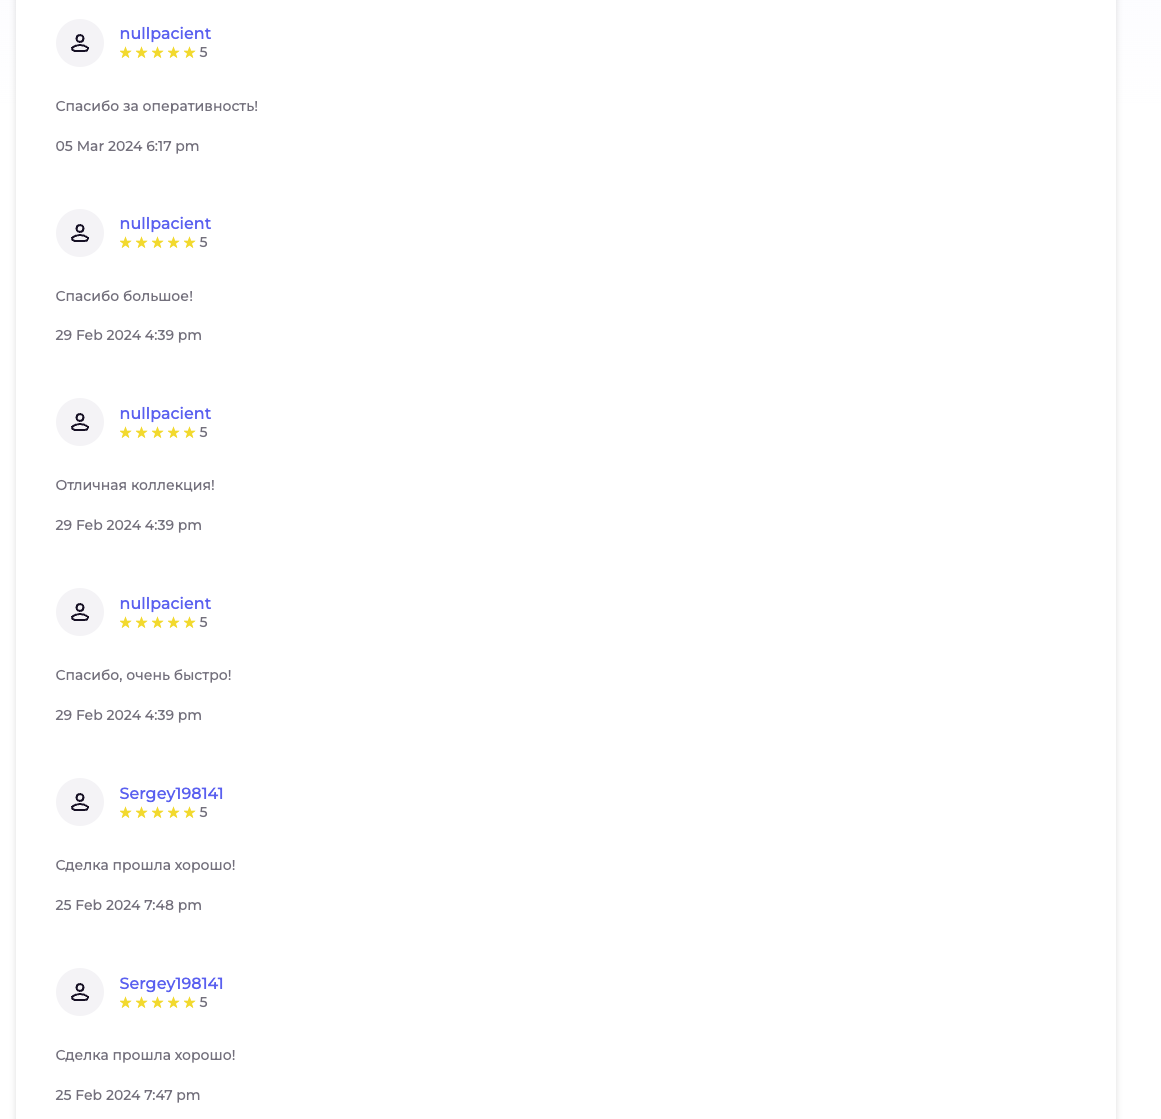1161x1119 pixels.
Task: Open nullpacient link above "Спасибо, очень быстро!"
Action: pos(165,604)
